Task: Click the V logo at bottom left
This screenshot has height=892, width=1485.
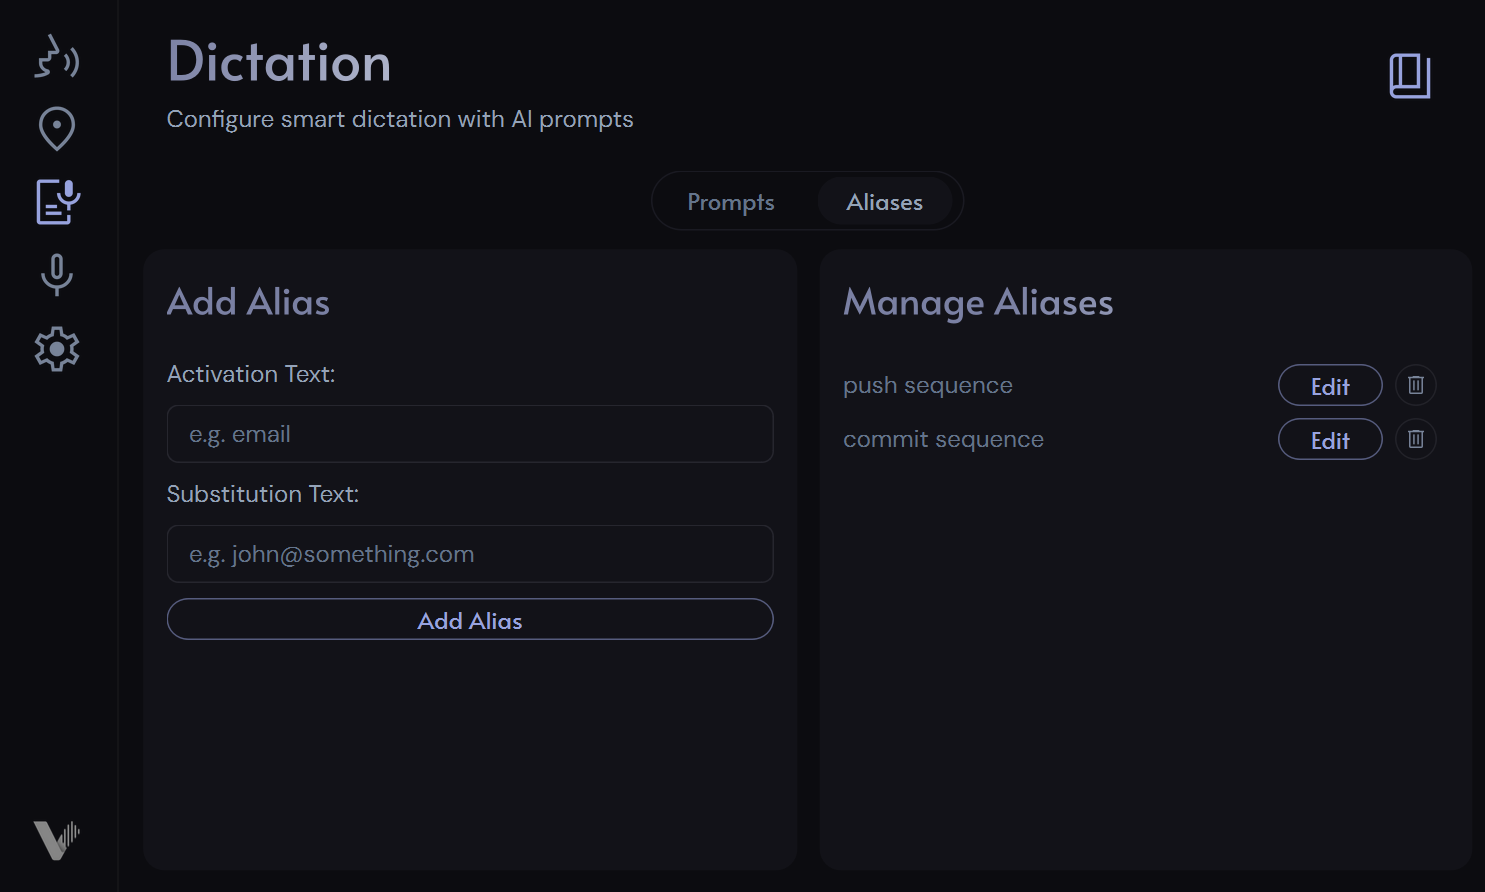Action: coord(57,840)
